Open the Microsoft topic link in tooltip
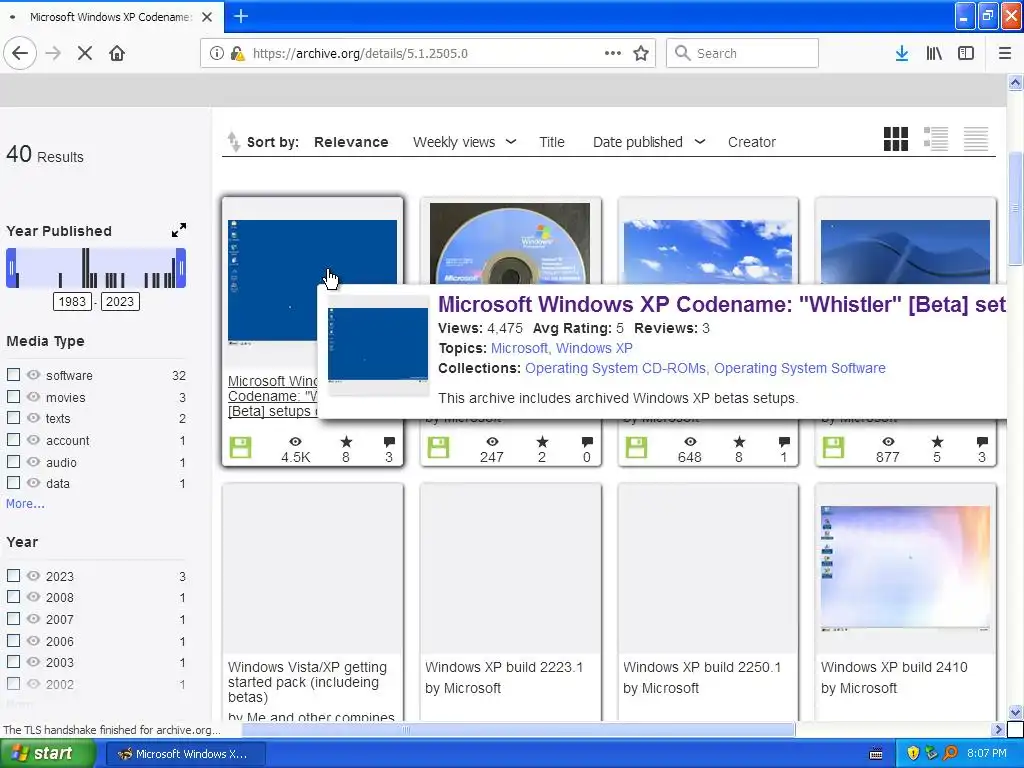 tap(519, 348)
